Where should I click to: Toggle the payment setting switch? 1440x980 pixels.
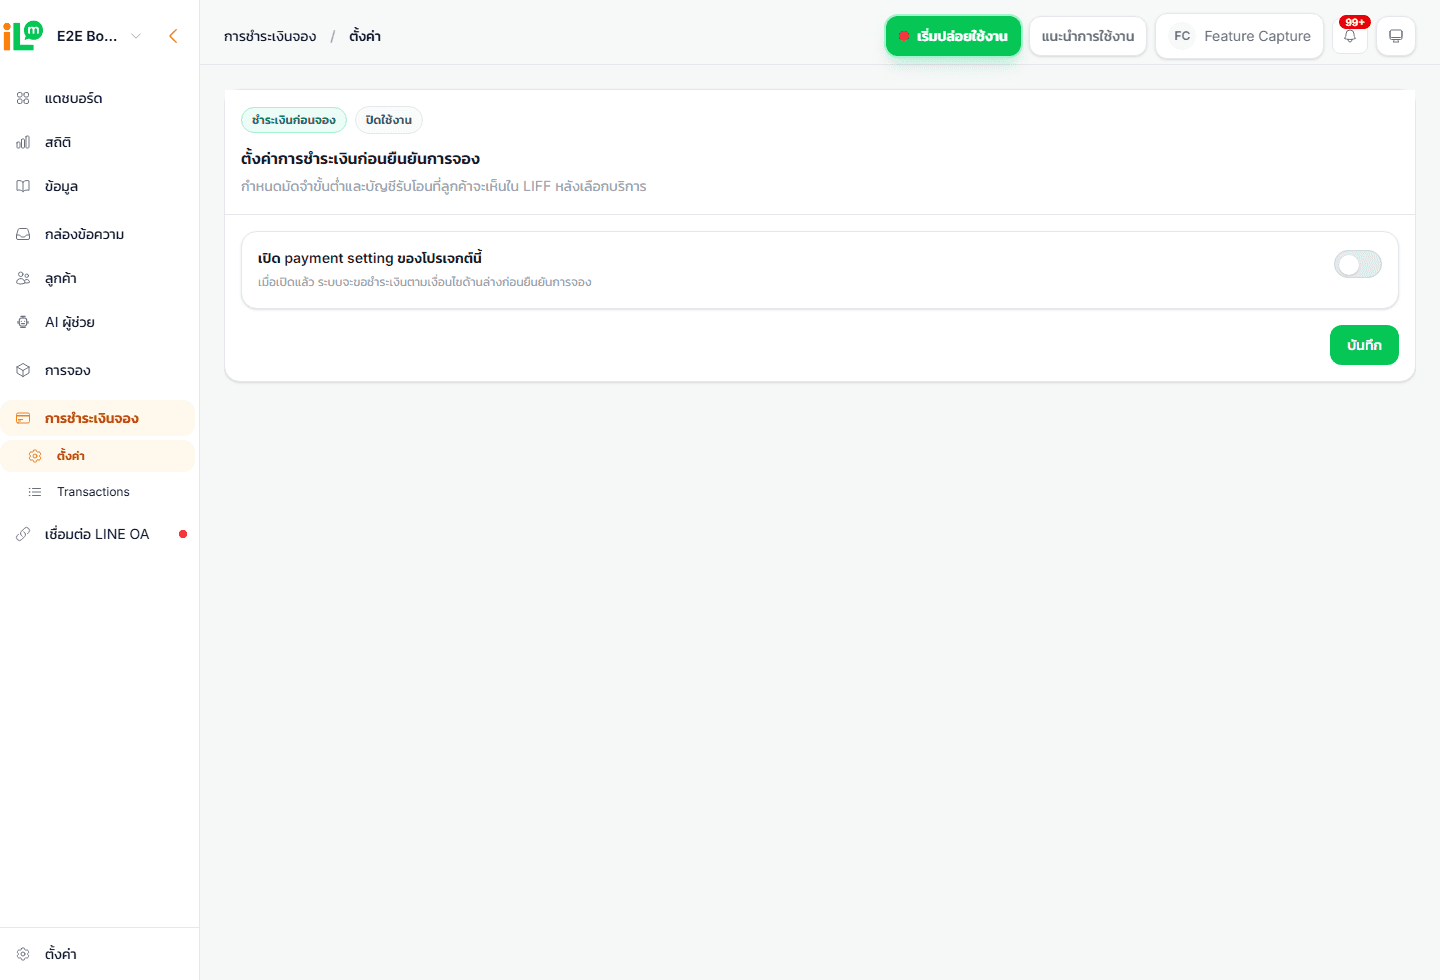tap(1358, 264)
